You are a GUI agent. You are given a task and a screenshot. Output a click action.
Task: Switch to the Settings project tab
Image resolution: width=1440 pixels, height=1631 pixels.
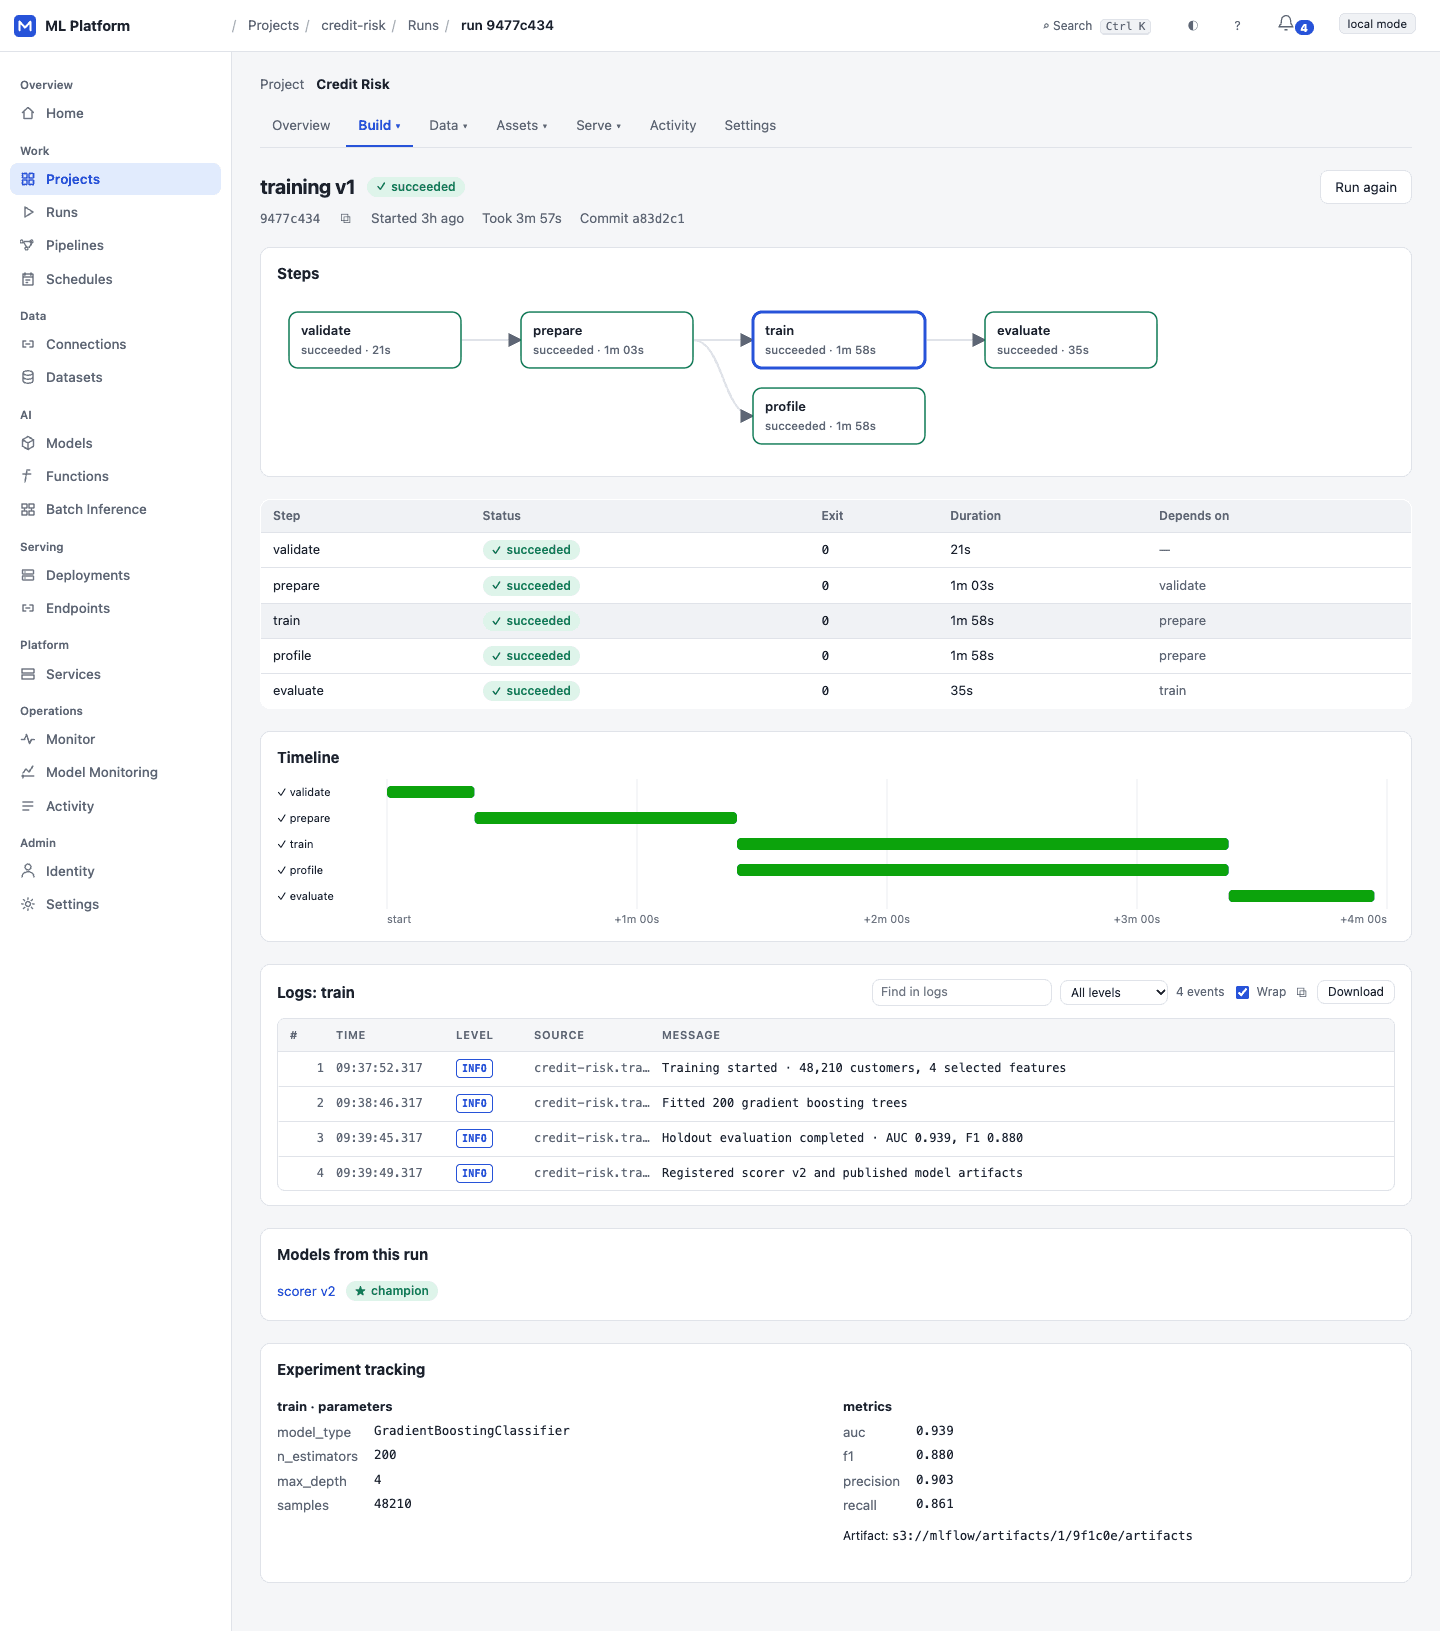pyautogui.click(x=750, y=125)
